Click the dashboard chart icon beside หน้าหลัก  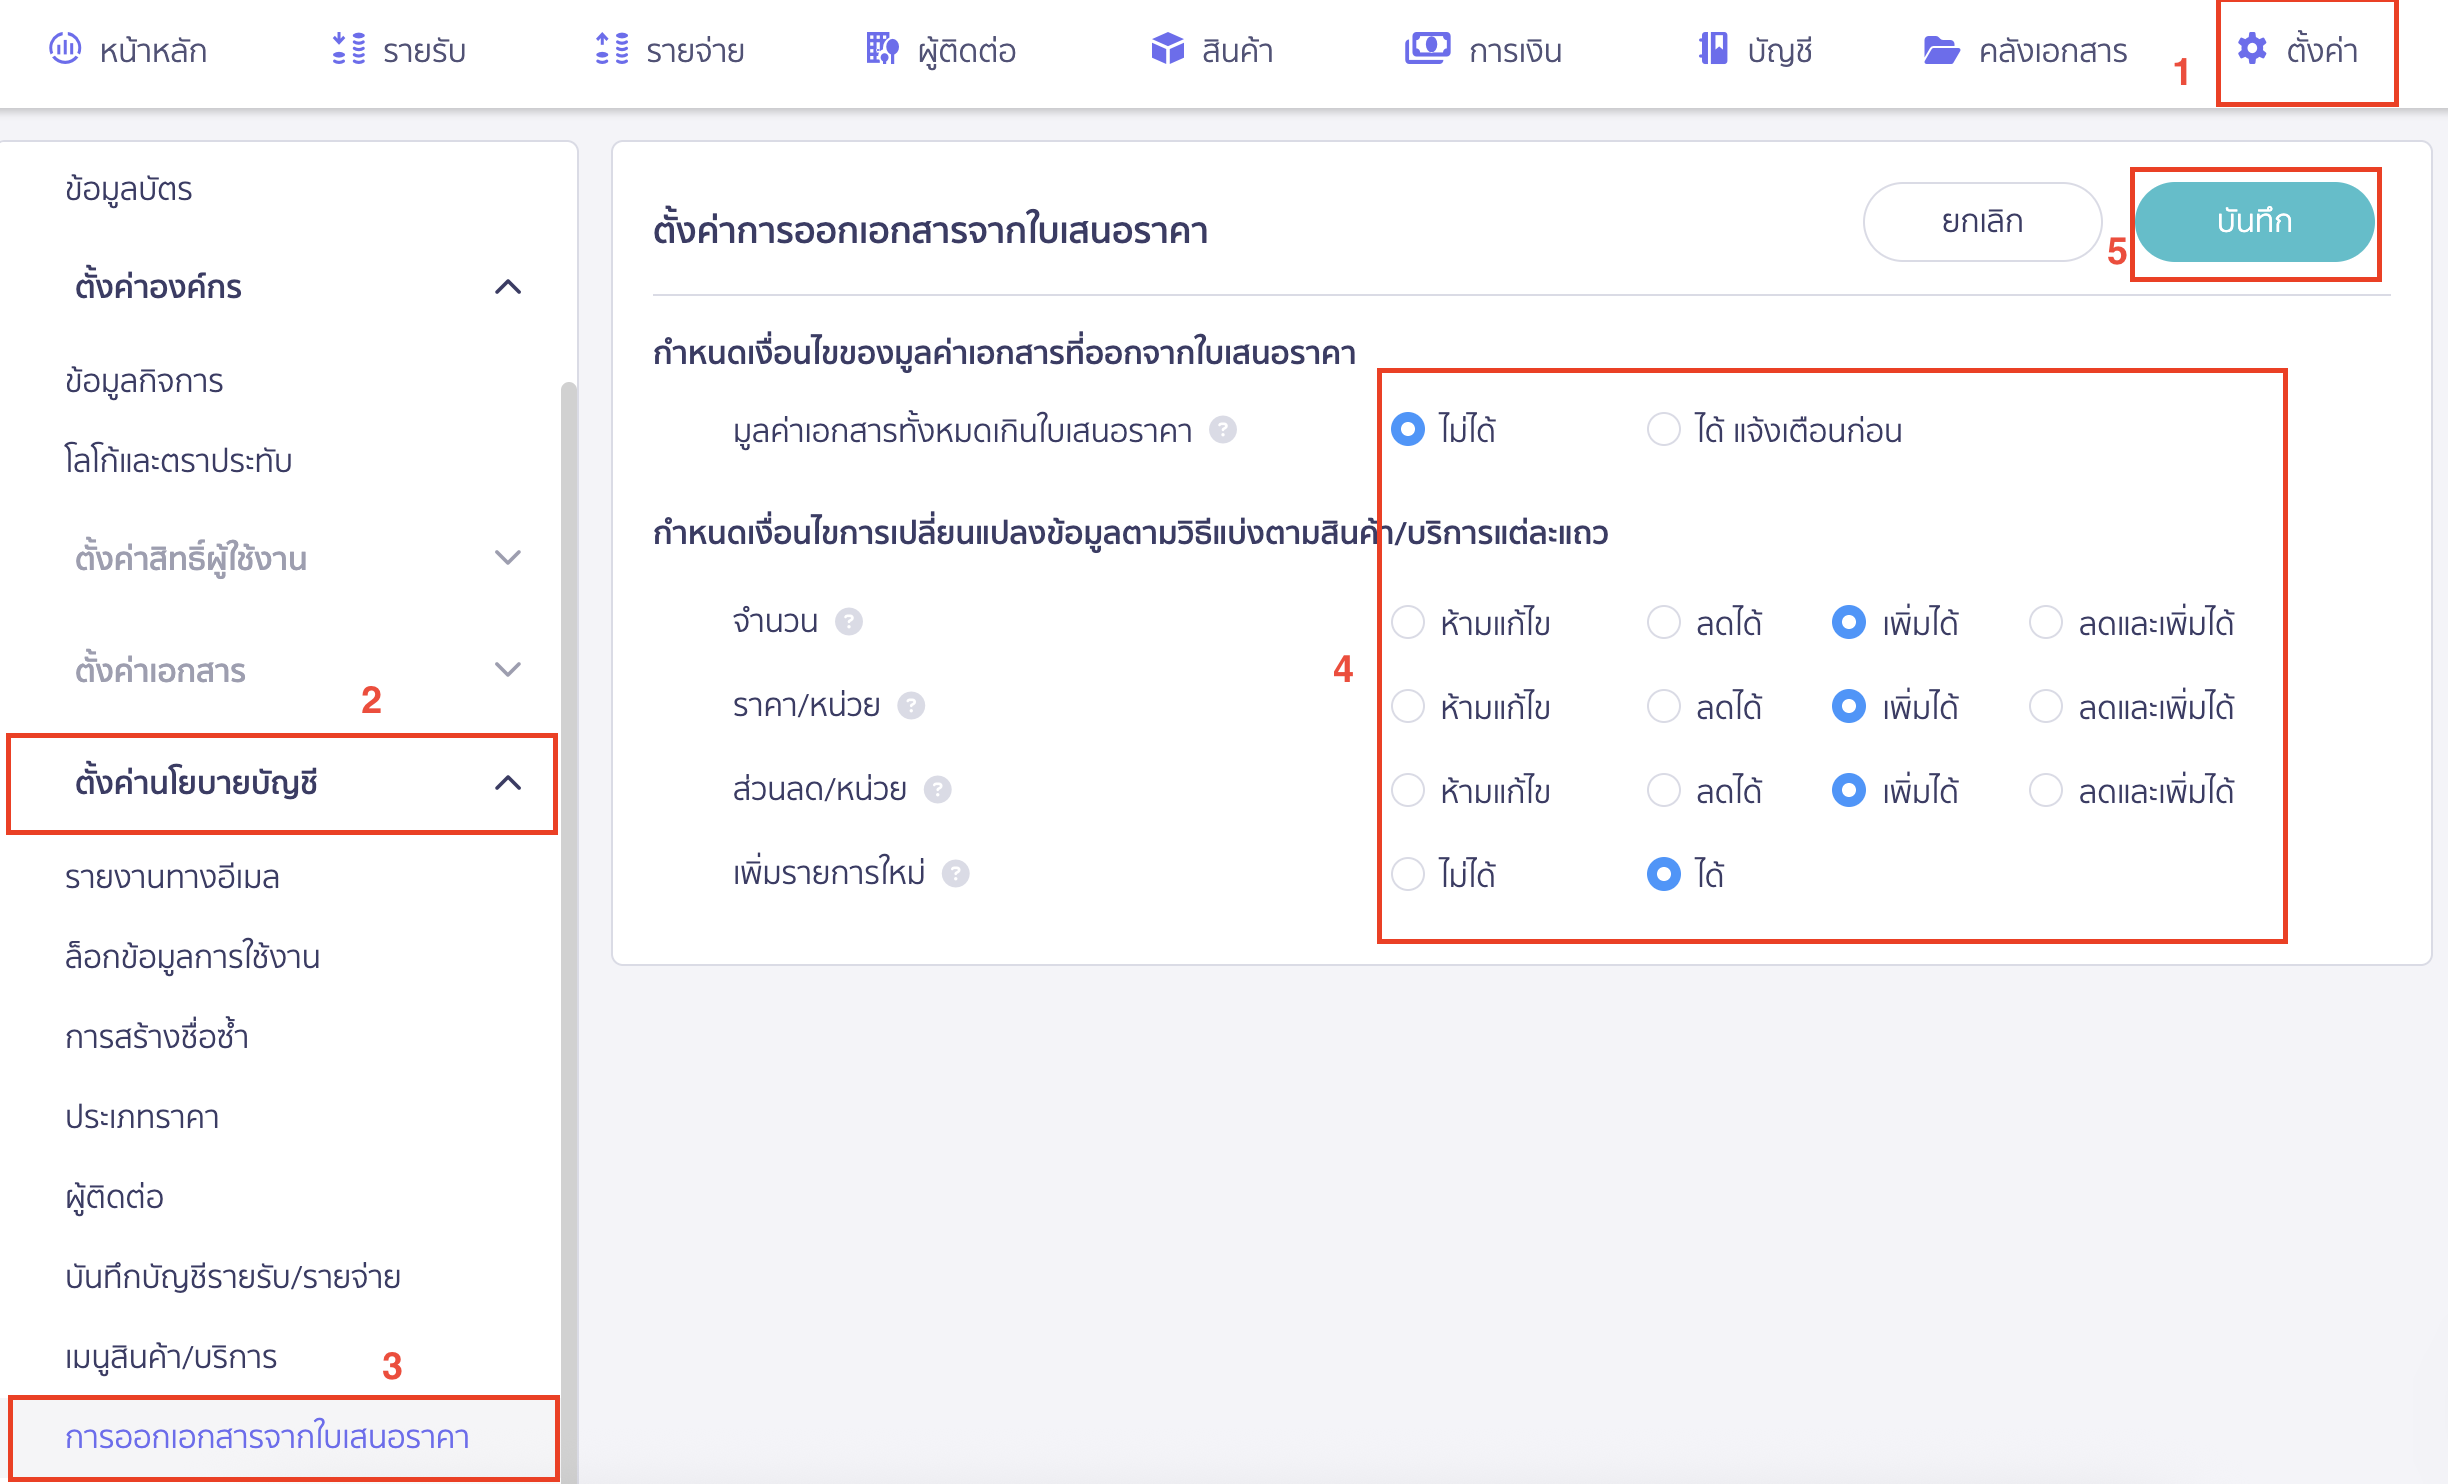[x=65, y=48]
